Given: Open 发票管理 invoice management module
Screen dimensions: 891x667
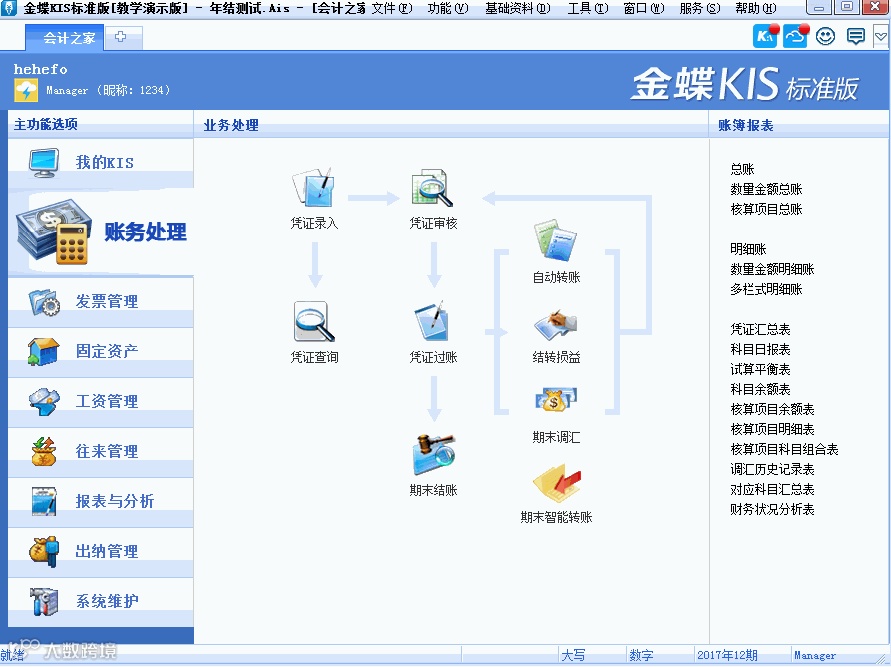Looking at the screenshot, I should [x=101, y=302].
